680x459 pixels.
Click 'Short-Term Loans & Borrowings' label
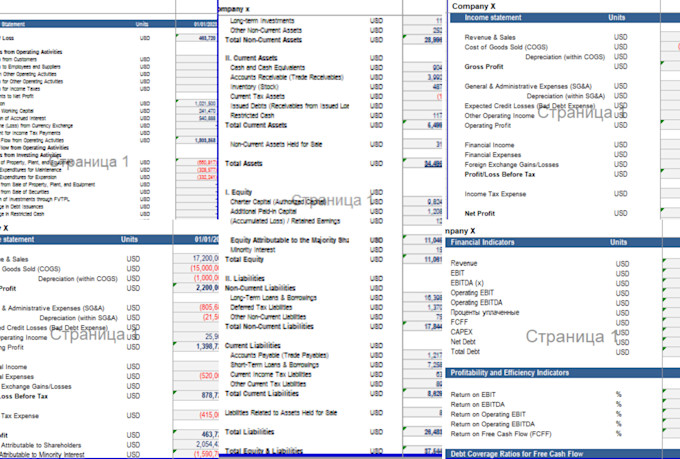point(274,365)
